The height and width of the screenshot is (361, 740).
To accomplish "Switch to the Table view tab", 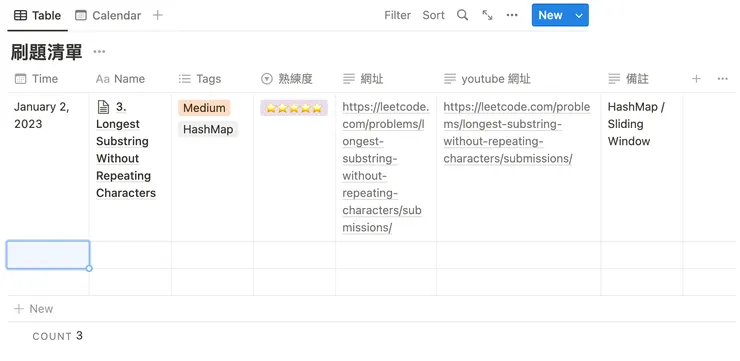I will (37, 16).
